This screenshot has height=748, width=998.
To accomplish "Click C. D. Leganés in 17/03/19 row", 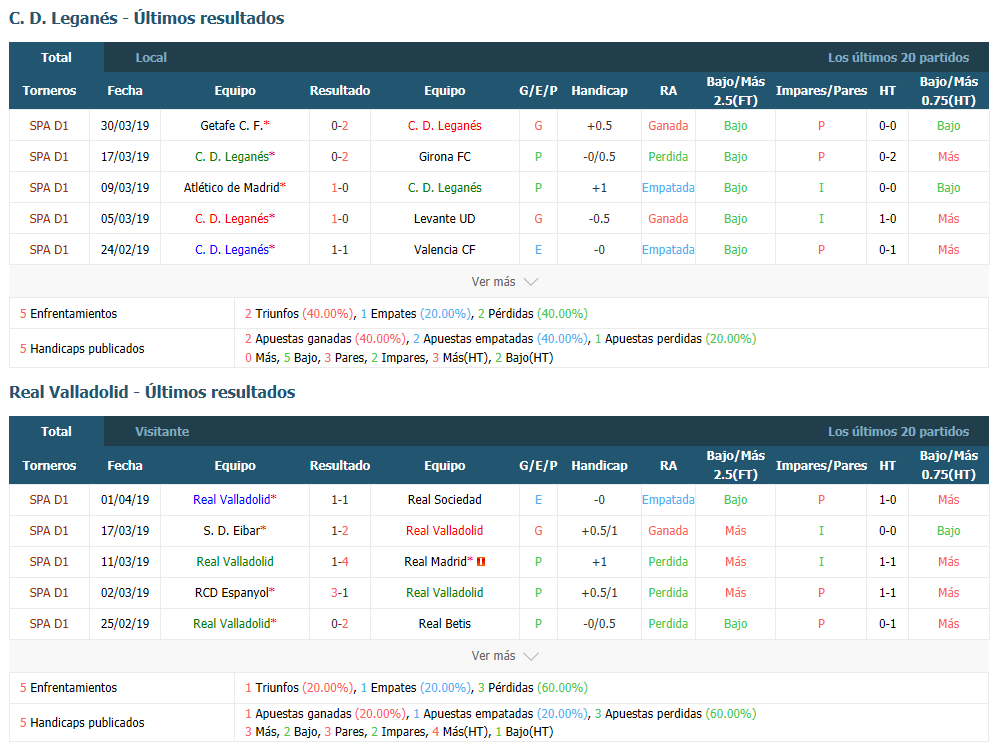I will [232, 157].
